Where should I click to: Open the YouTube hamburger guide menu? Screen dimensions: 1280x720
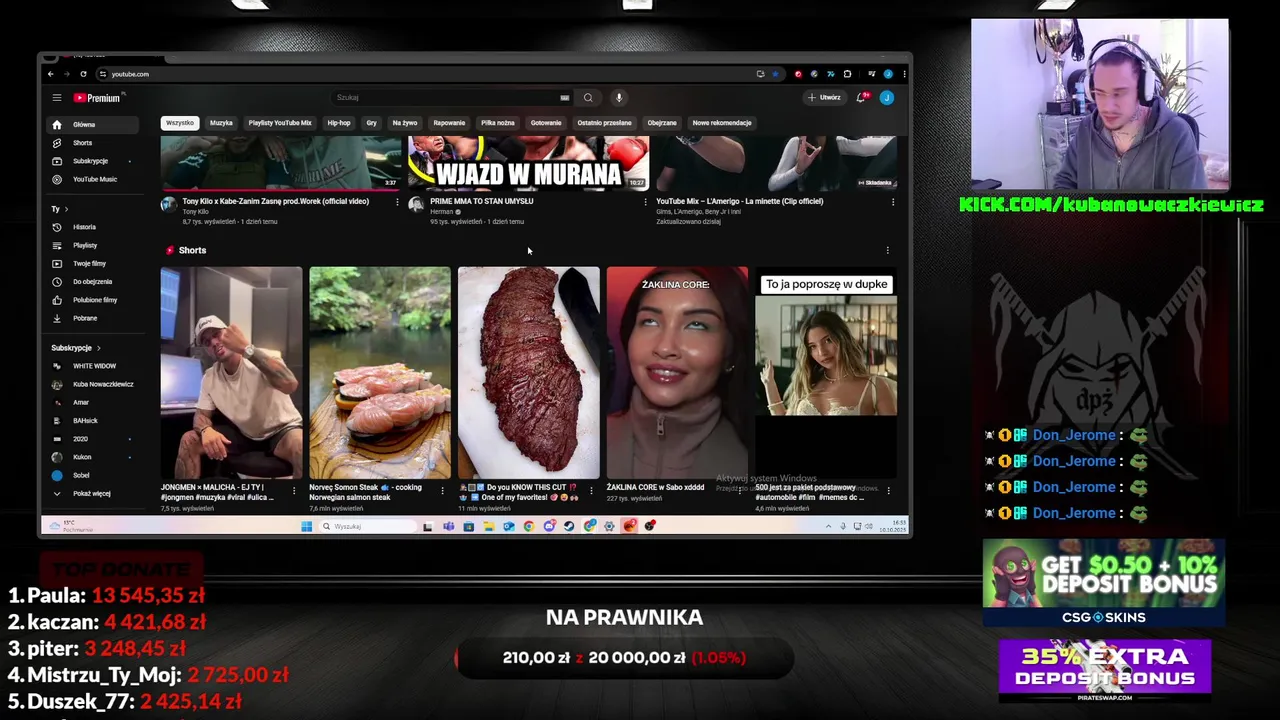57,98
